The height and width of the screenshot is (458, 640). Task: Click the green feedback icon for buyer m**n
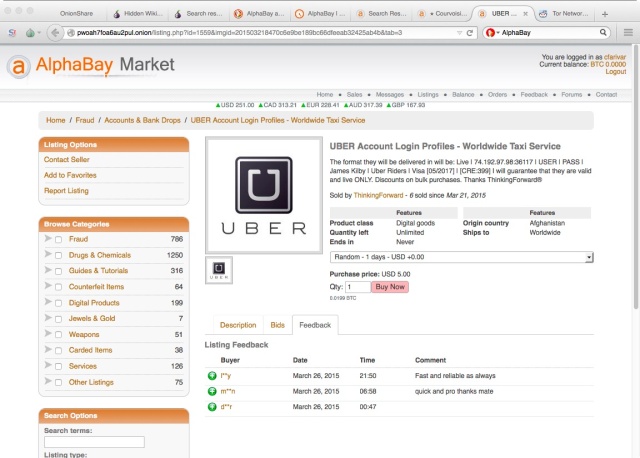tap(212, 391)
